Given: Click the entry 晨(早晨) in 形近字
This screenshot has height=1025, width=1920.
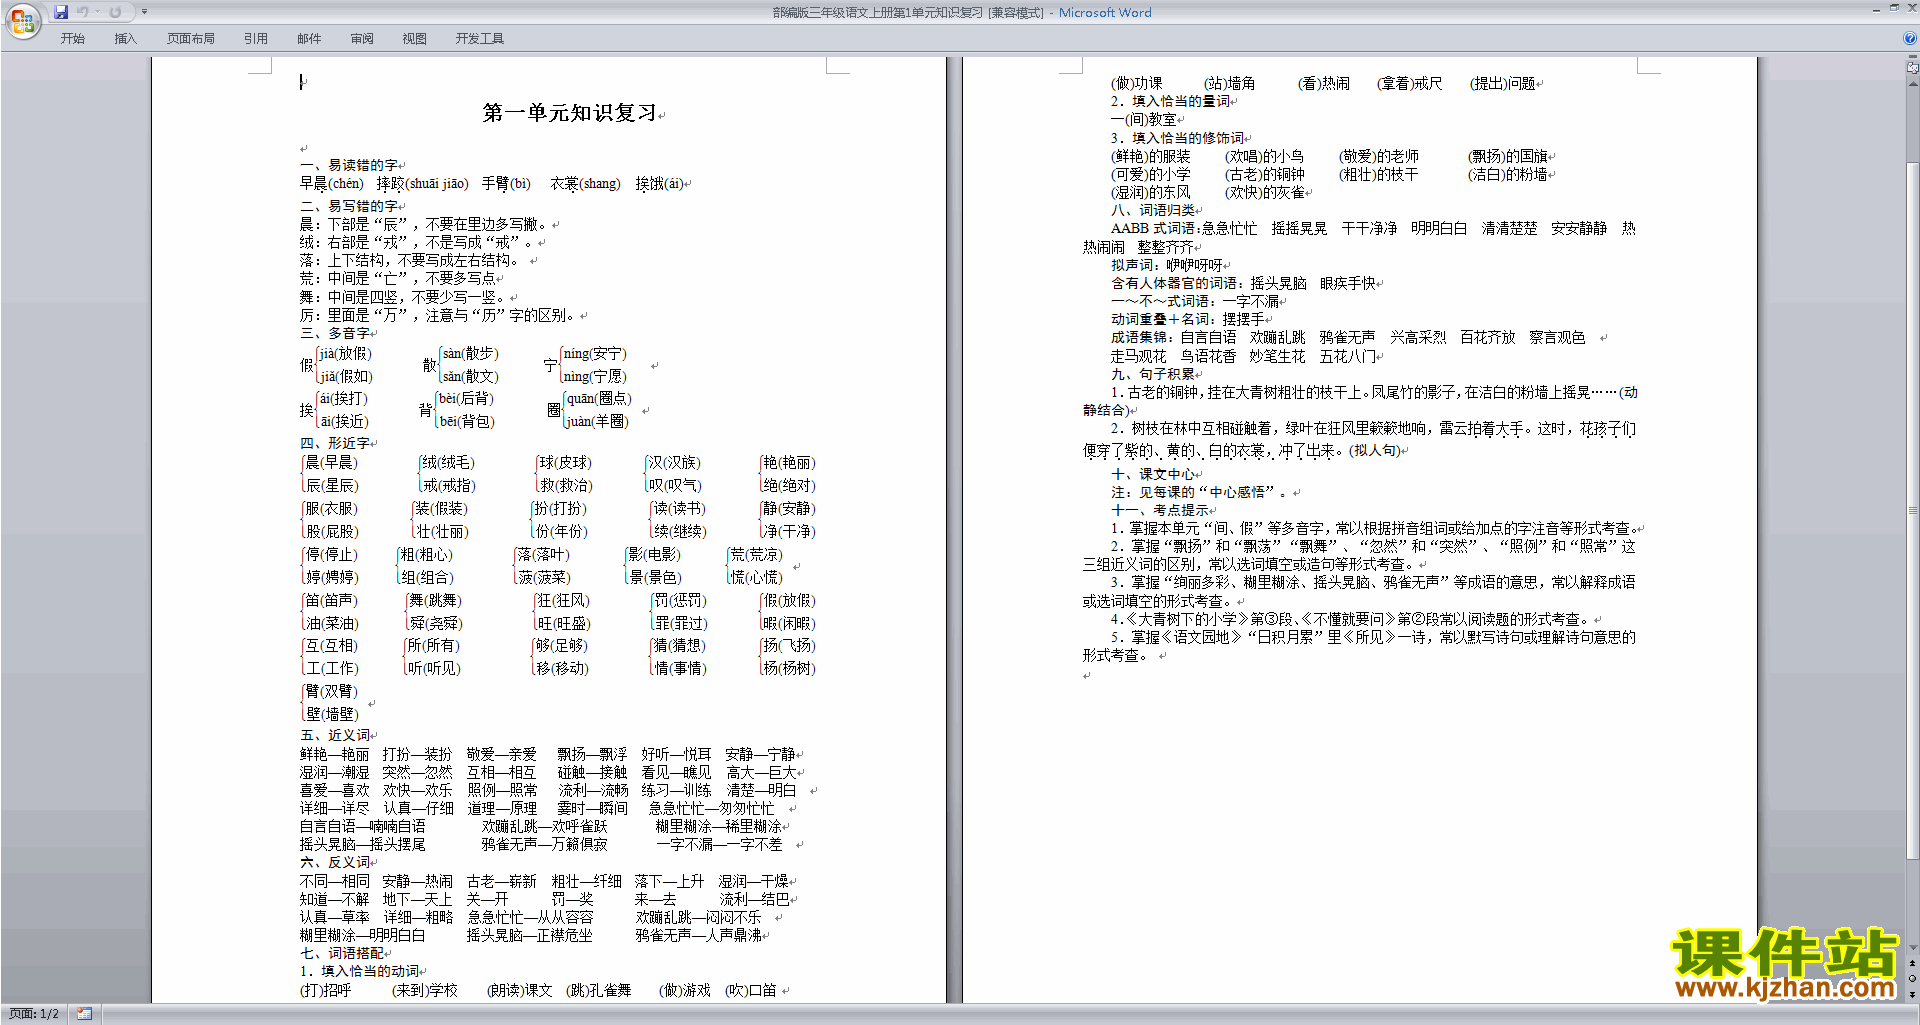Looking at the screenshot, I should point(331,463).
